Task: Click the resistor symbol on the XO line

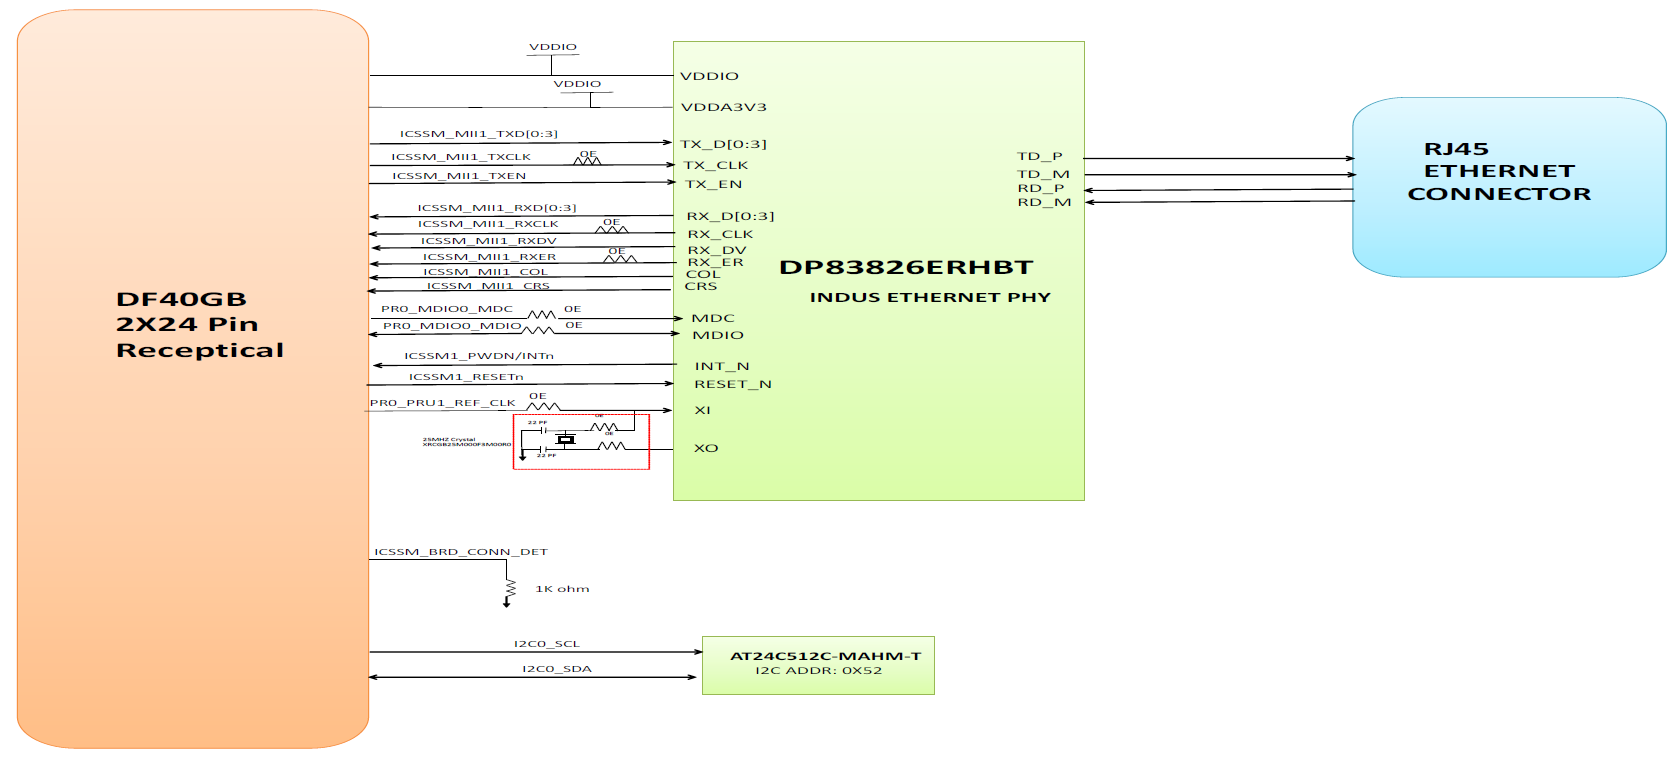Action: 611,446
